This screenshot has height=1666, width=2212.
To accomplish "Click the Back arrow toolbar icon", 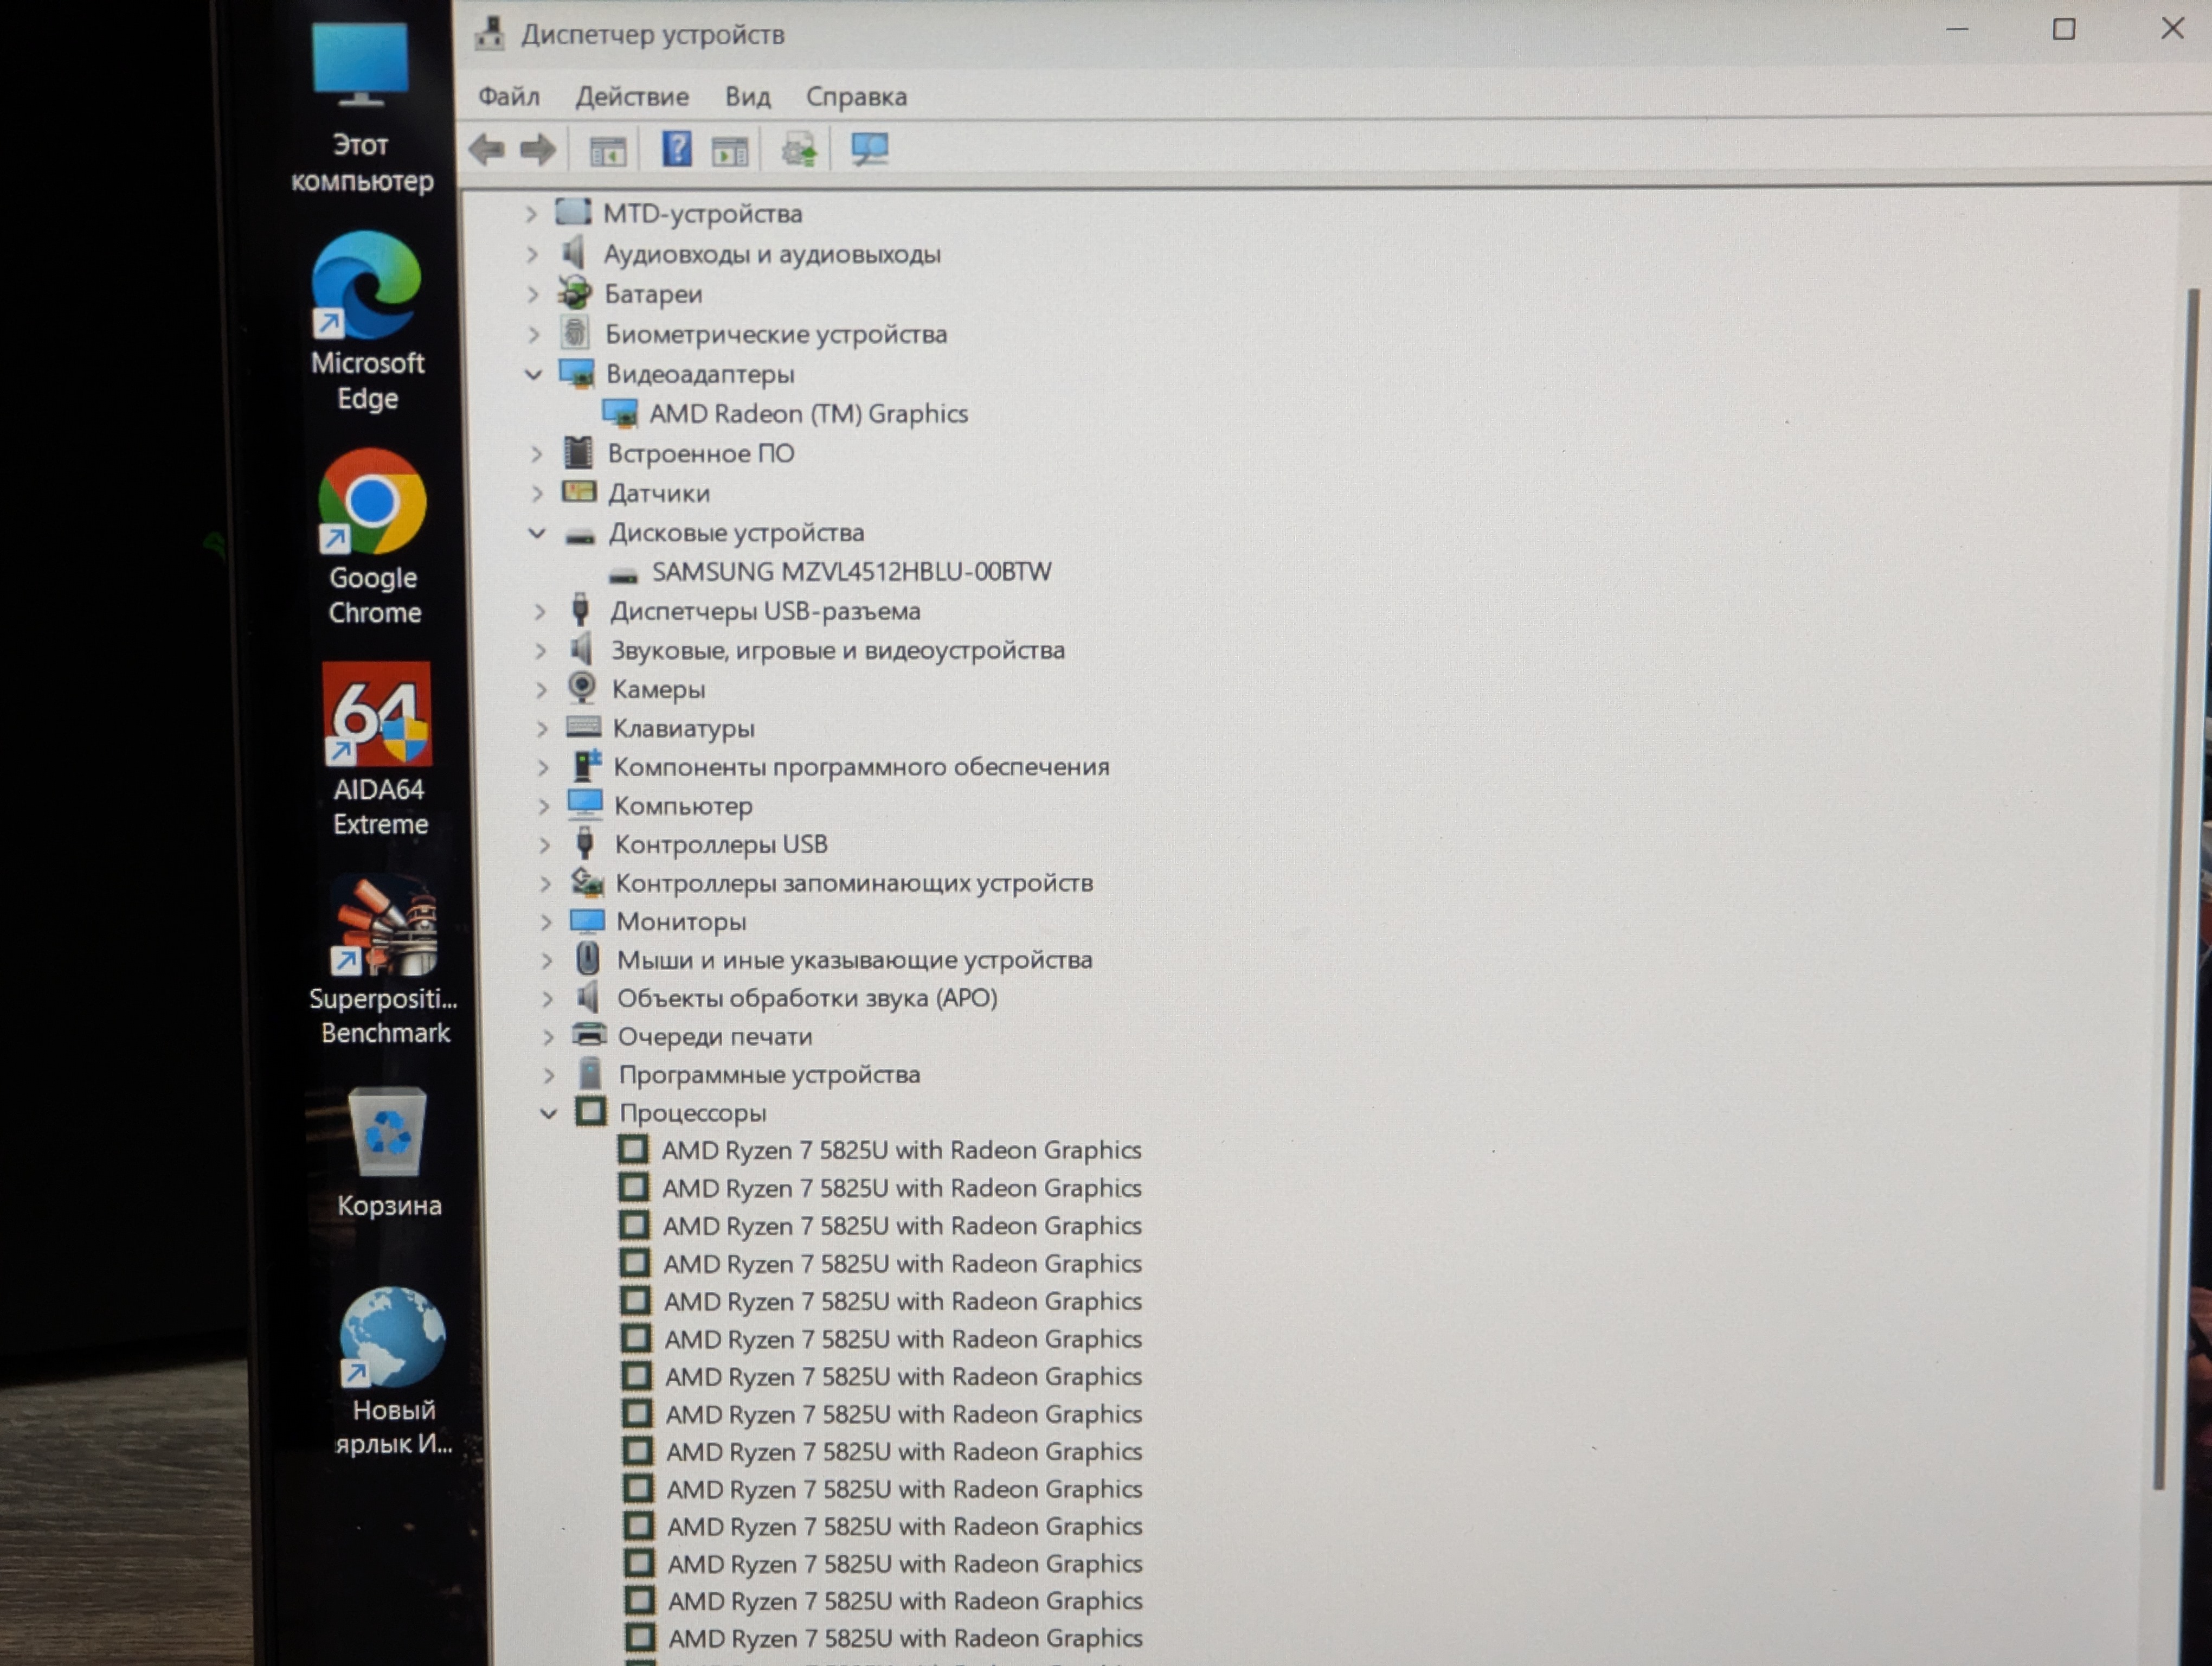I will (x=487, y=150).
